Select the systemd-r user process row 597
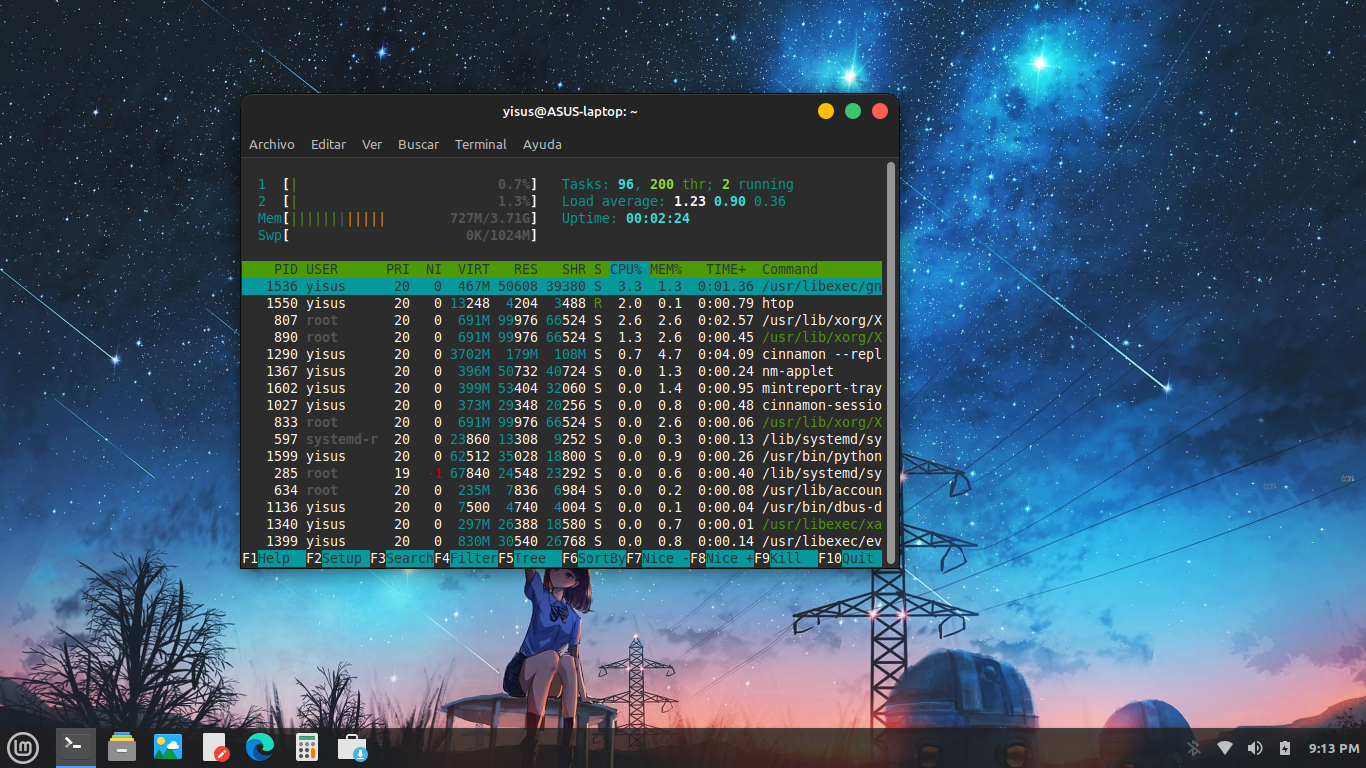Image resolution: width=1366 pixels, height=768 pixels. click(562, 439)
